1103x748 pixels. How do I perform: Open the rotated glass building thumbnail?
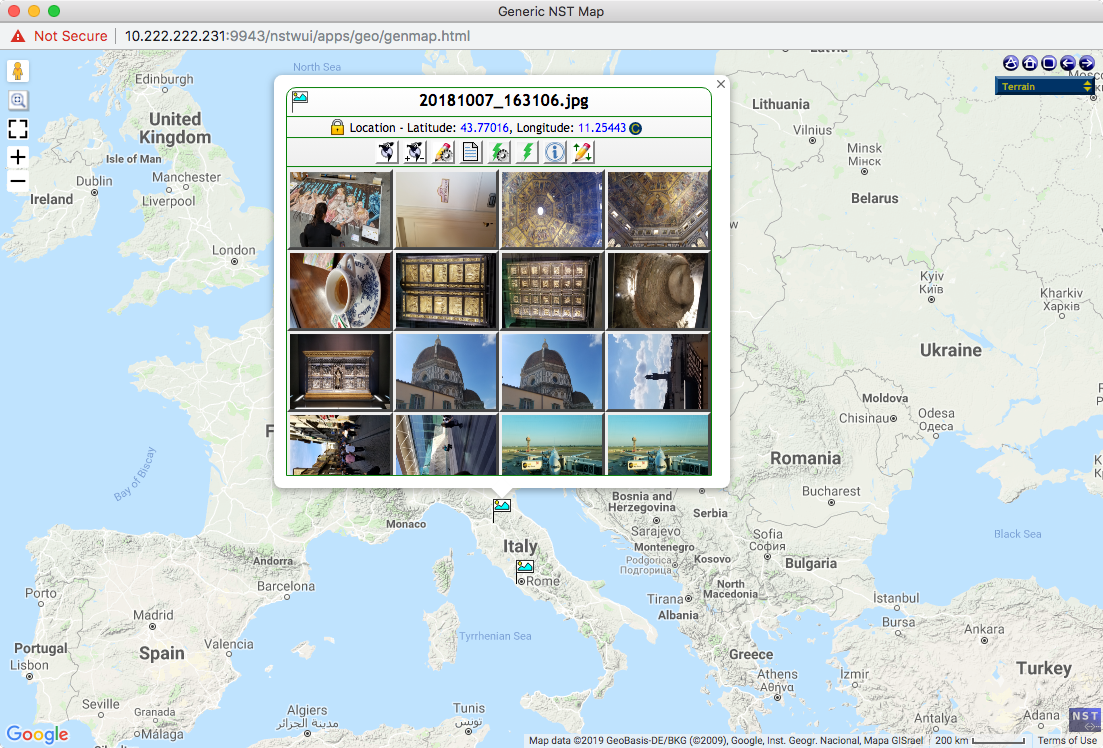coord(446,445)
